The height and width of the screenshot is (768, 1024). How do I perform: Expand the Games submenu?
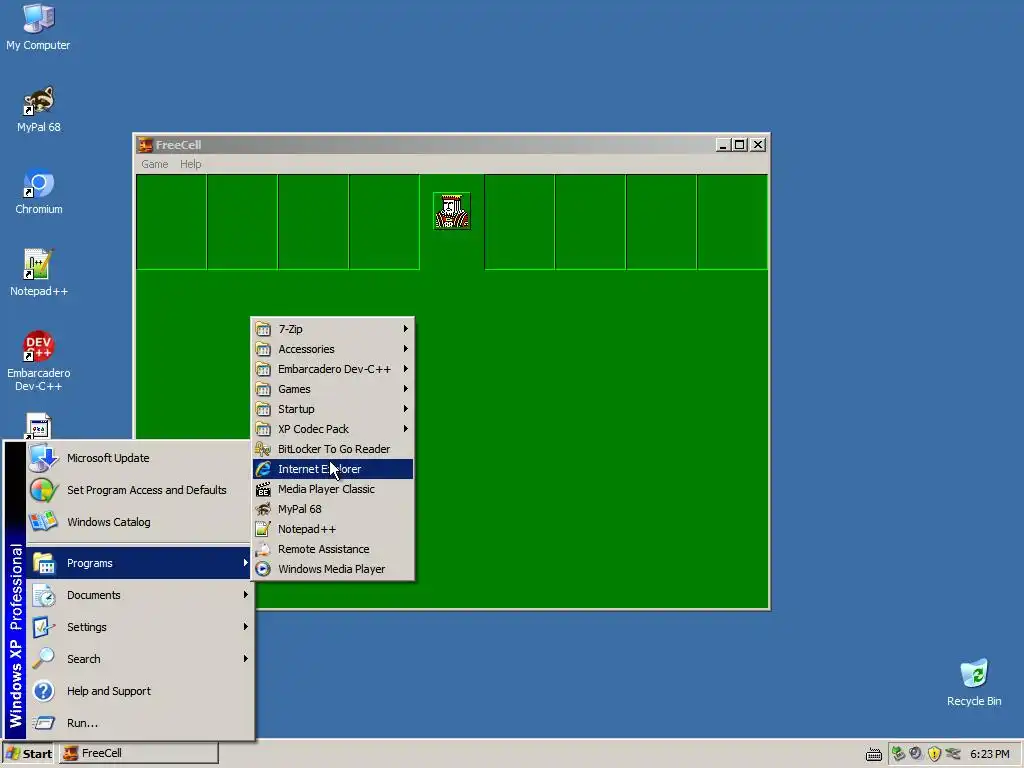pyautogui.click(x=333, y=389)
